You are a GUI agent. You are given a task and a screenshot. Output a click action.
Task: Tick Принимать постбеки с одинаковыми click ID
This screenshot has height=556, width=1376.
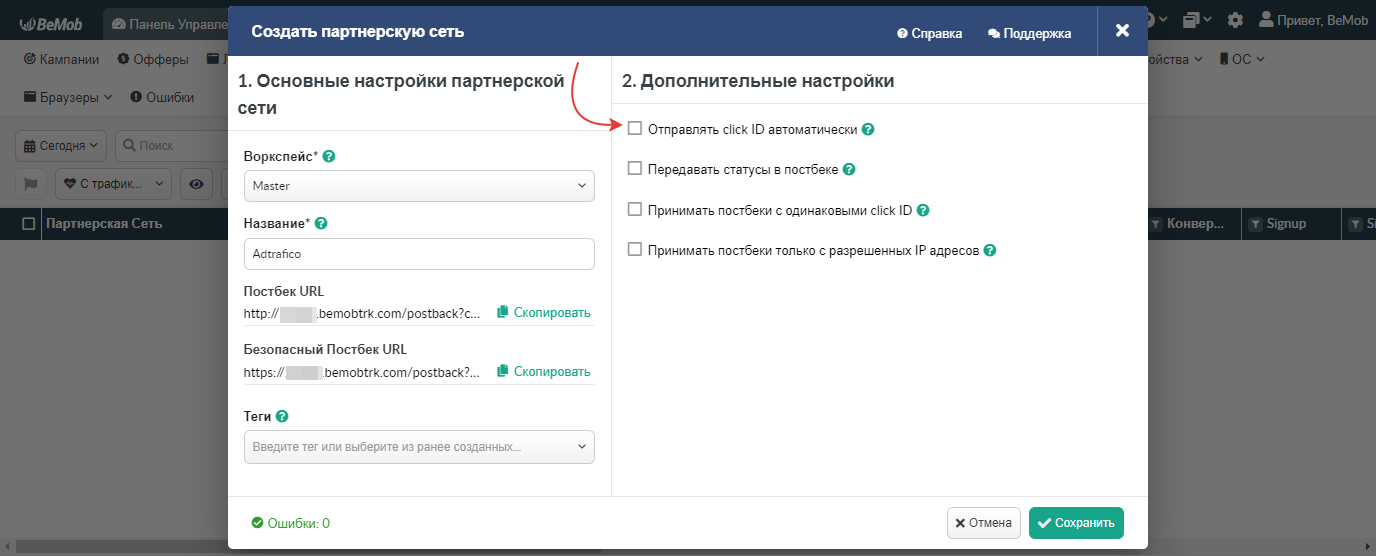634,210
